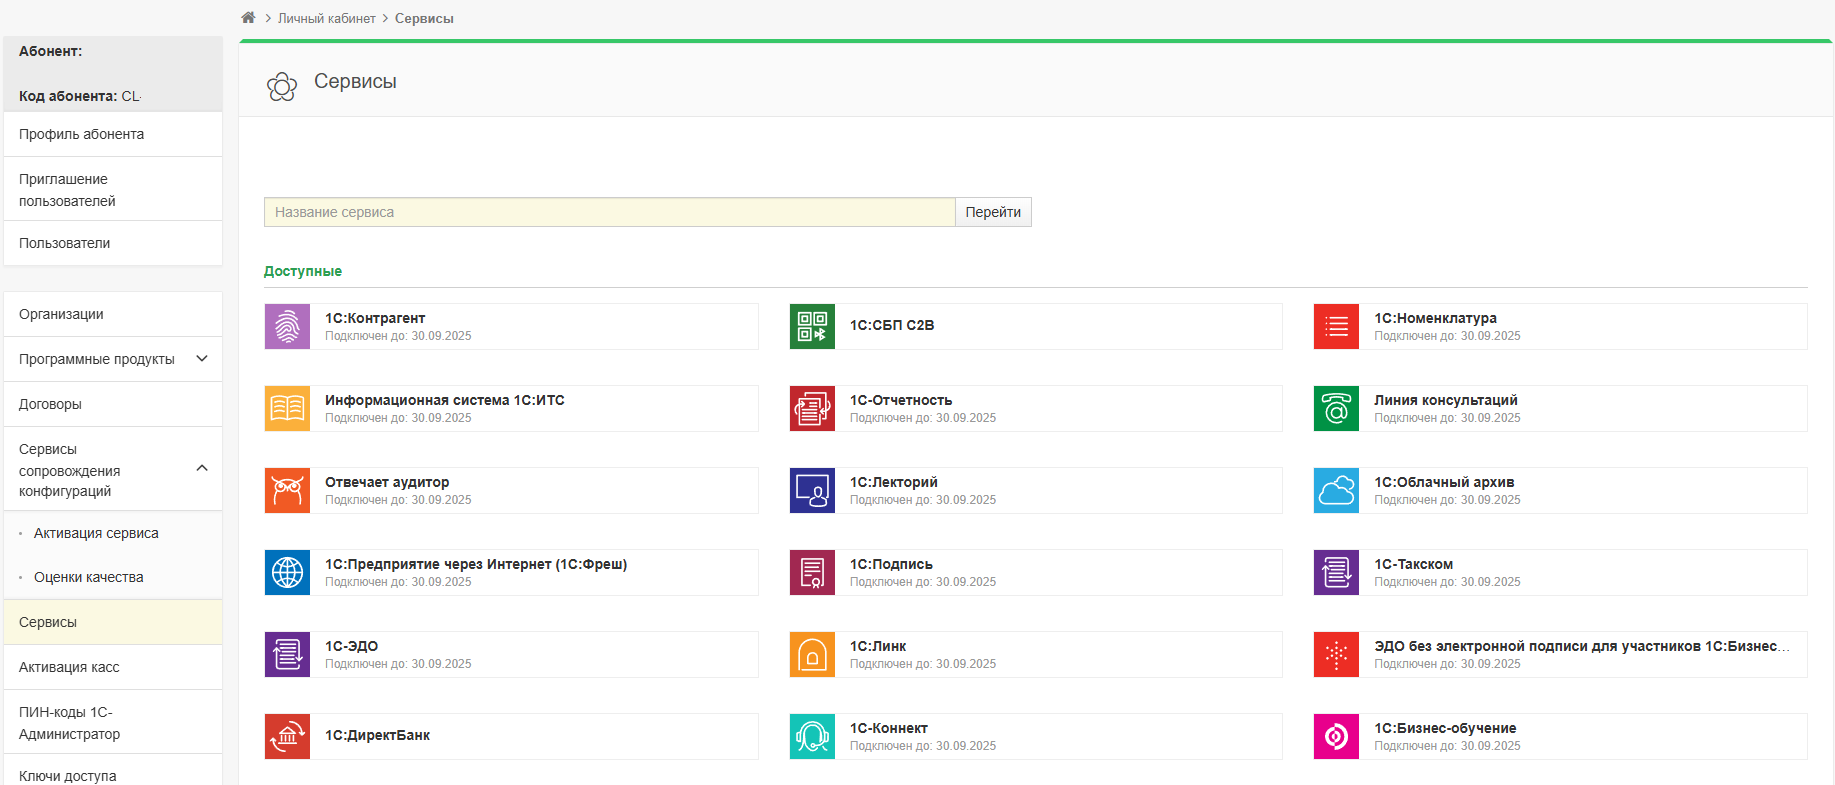Open 1С-ЭДО service title
This screenshot has height=785, width=1835.
(x=351, y=646)
